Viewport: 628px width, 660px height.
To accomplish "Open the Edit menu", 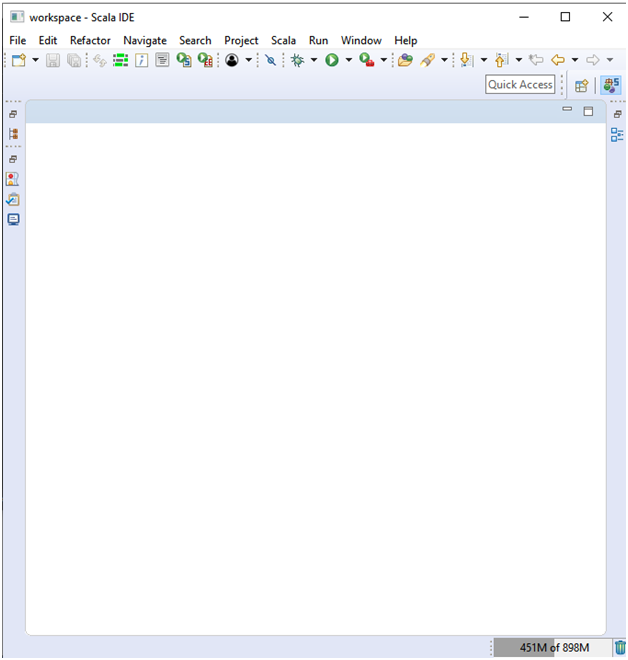I will [48, 40].
